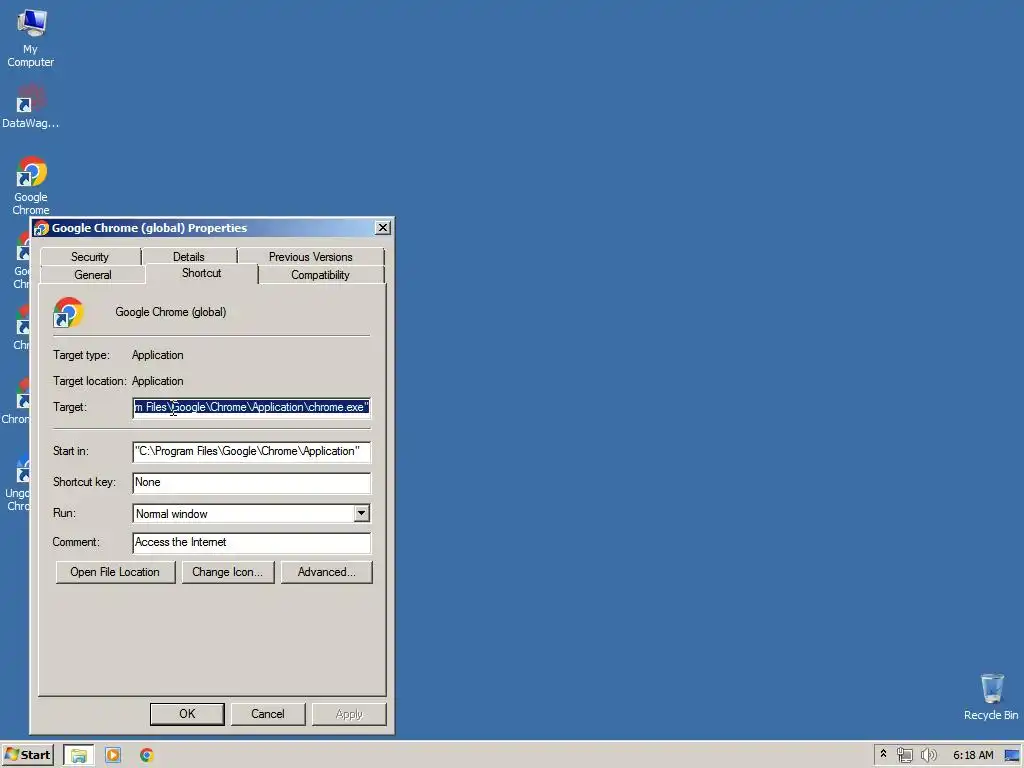Click the show desktop icon by the clock
Viewport: 1024px width, 768px height.
coord(1012,755)
